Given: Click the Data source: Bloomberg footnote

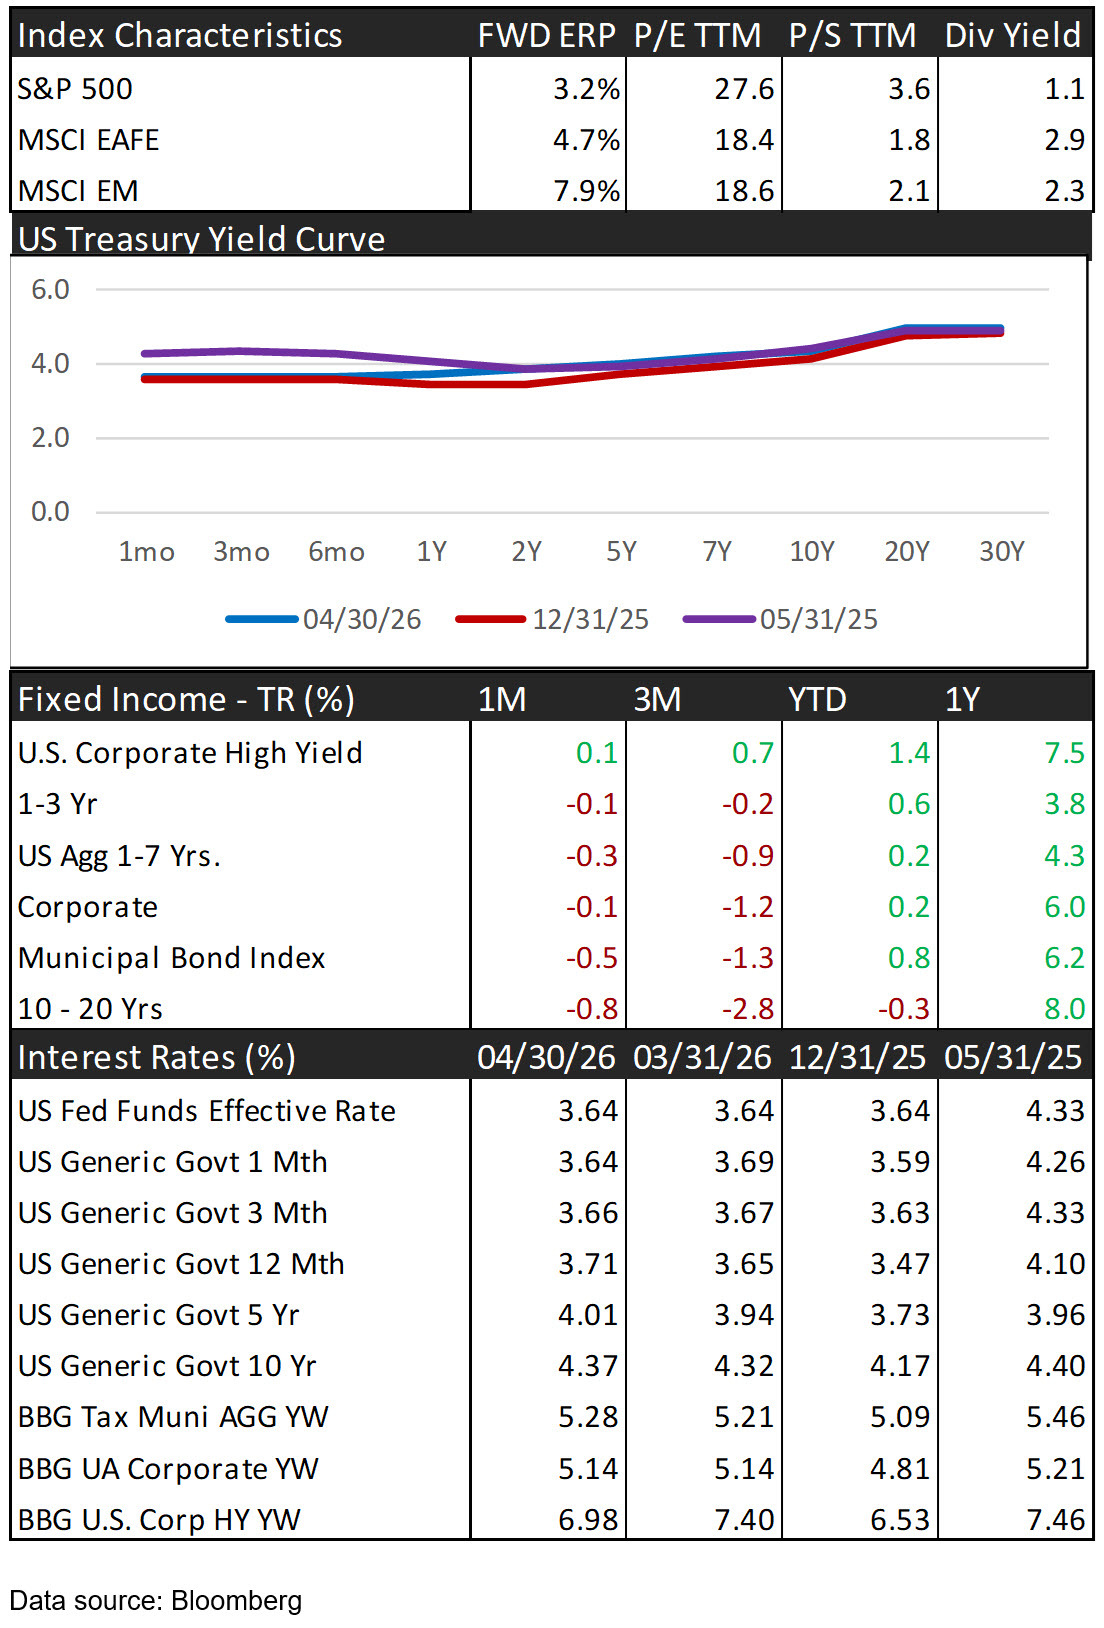Looking at the screenshot, I should click(156, 1601).
